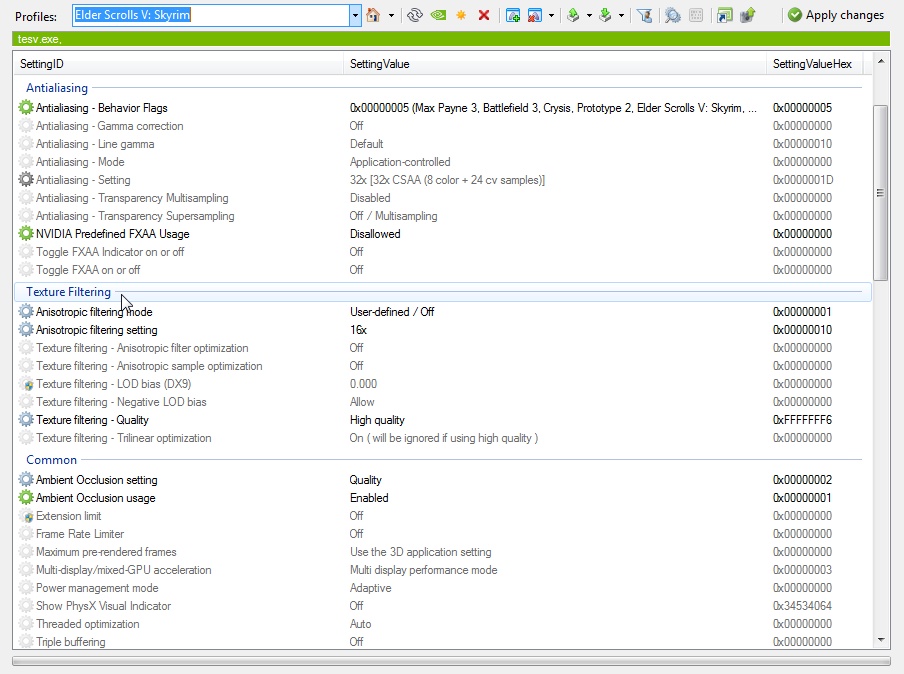
Task: Sort by the SettingID column header
Action: (178, 63)
